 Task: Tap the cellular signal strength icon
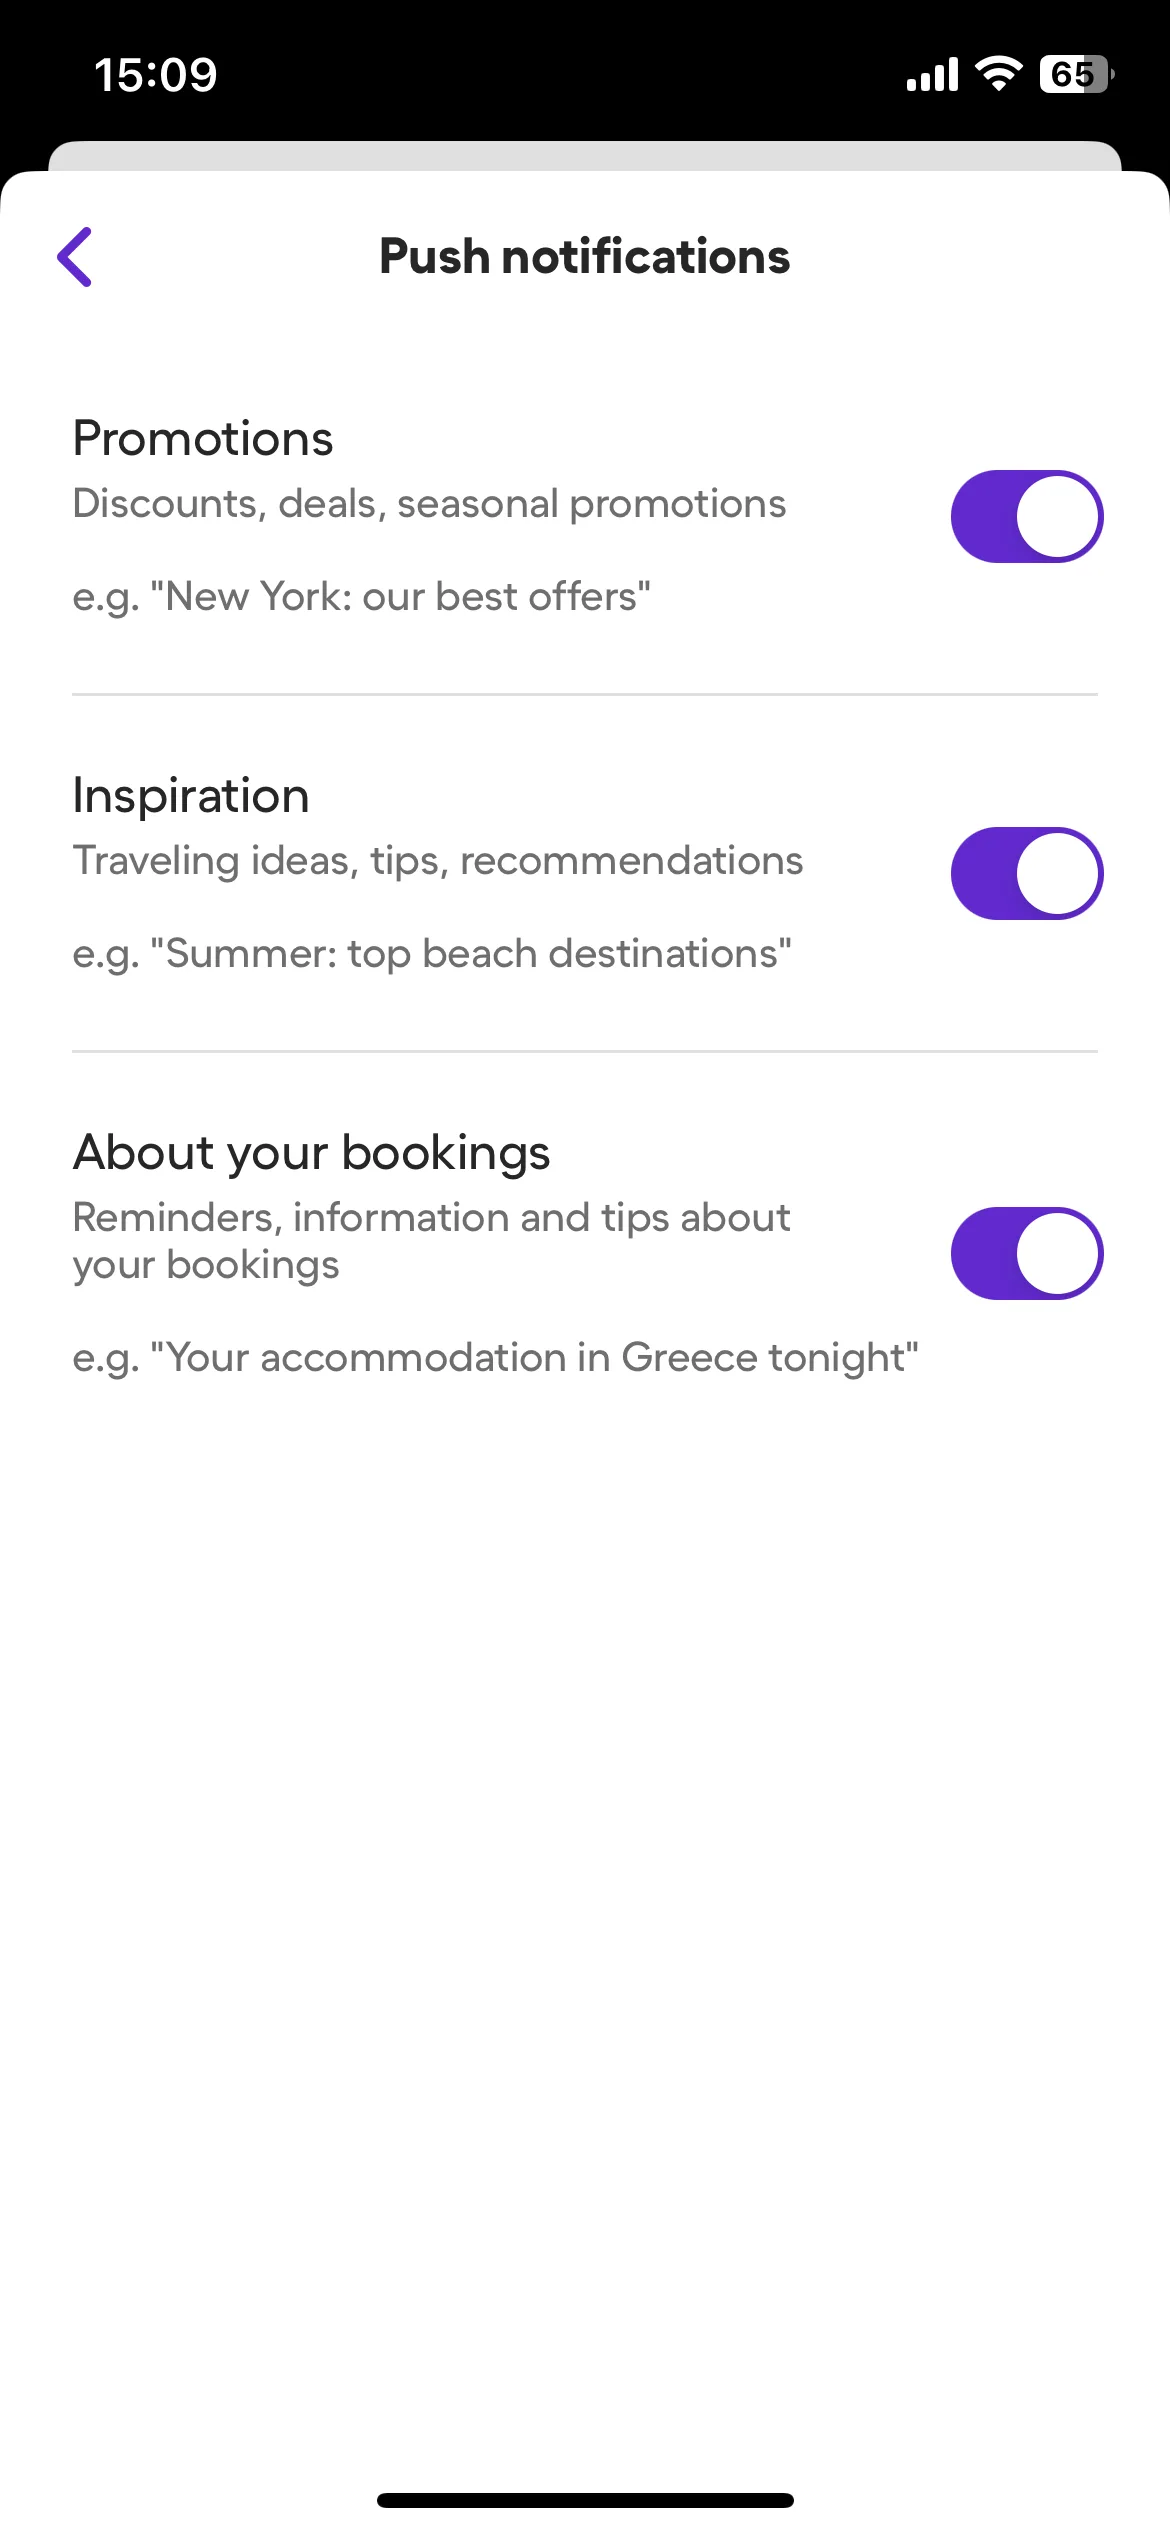pos(932,75)
